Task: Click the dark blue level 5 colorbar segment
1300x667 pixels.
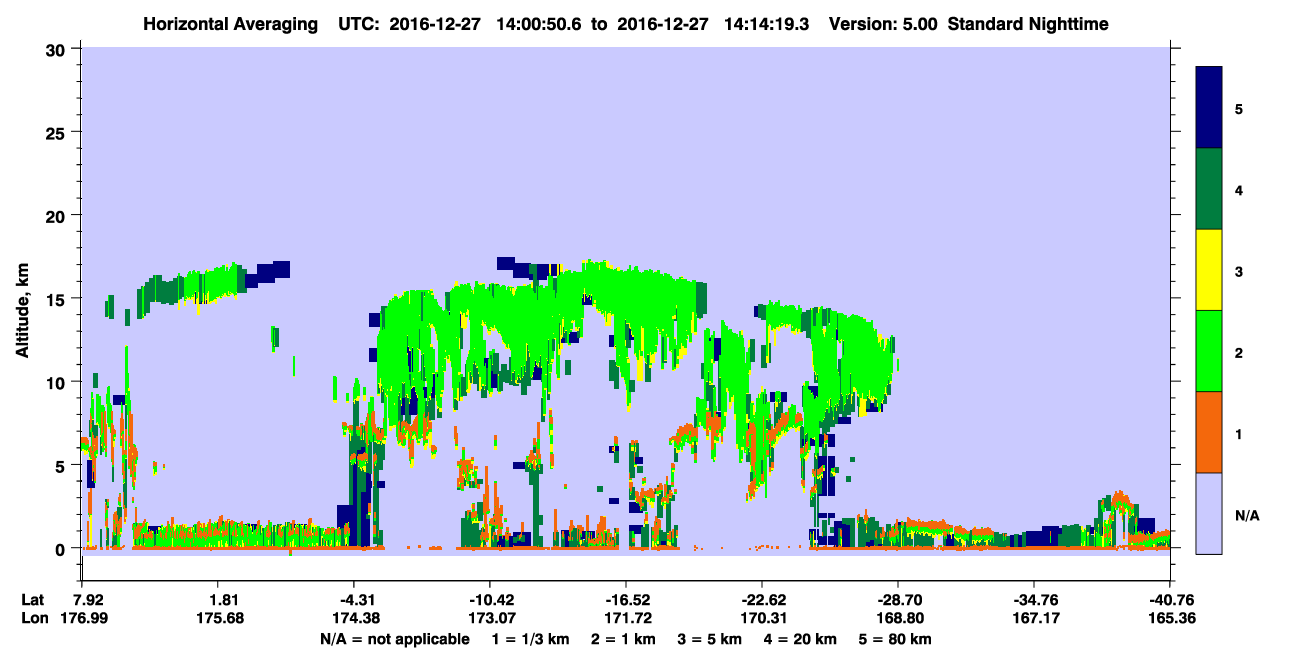Action: click(x=1209, y=108)
